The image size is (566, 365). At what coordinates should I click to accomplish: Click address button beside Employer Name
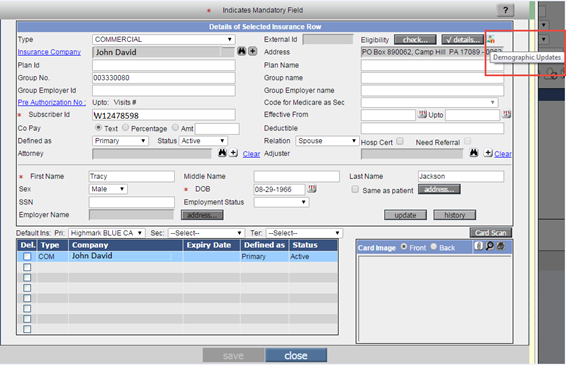(x=202, y=215)
